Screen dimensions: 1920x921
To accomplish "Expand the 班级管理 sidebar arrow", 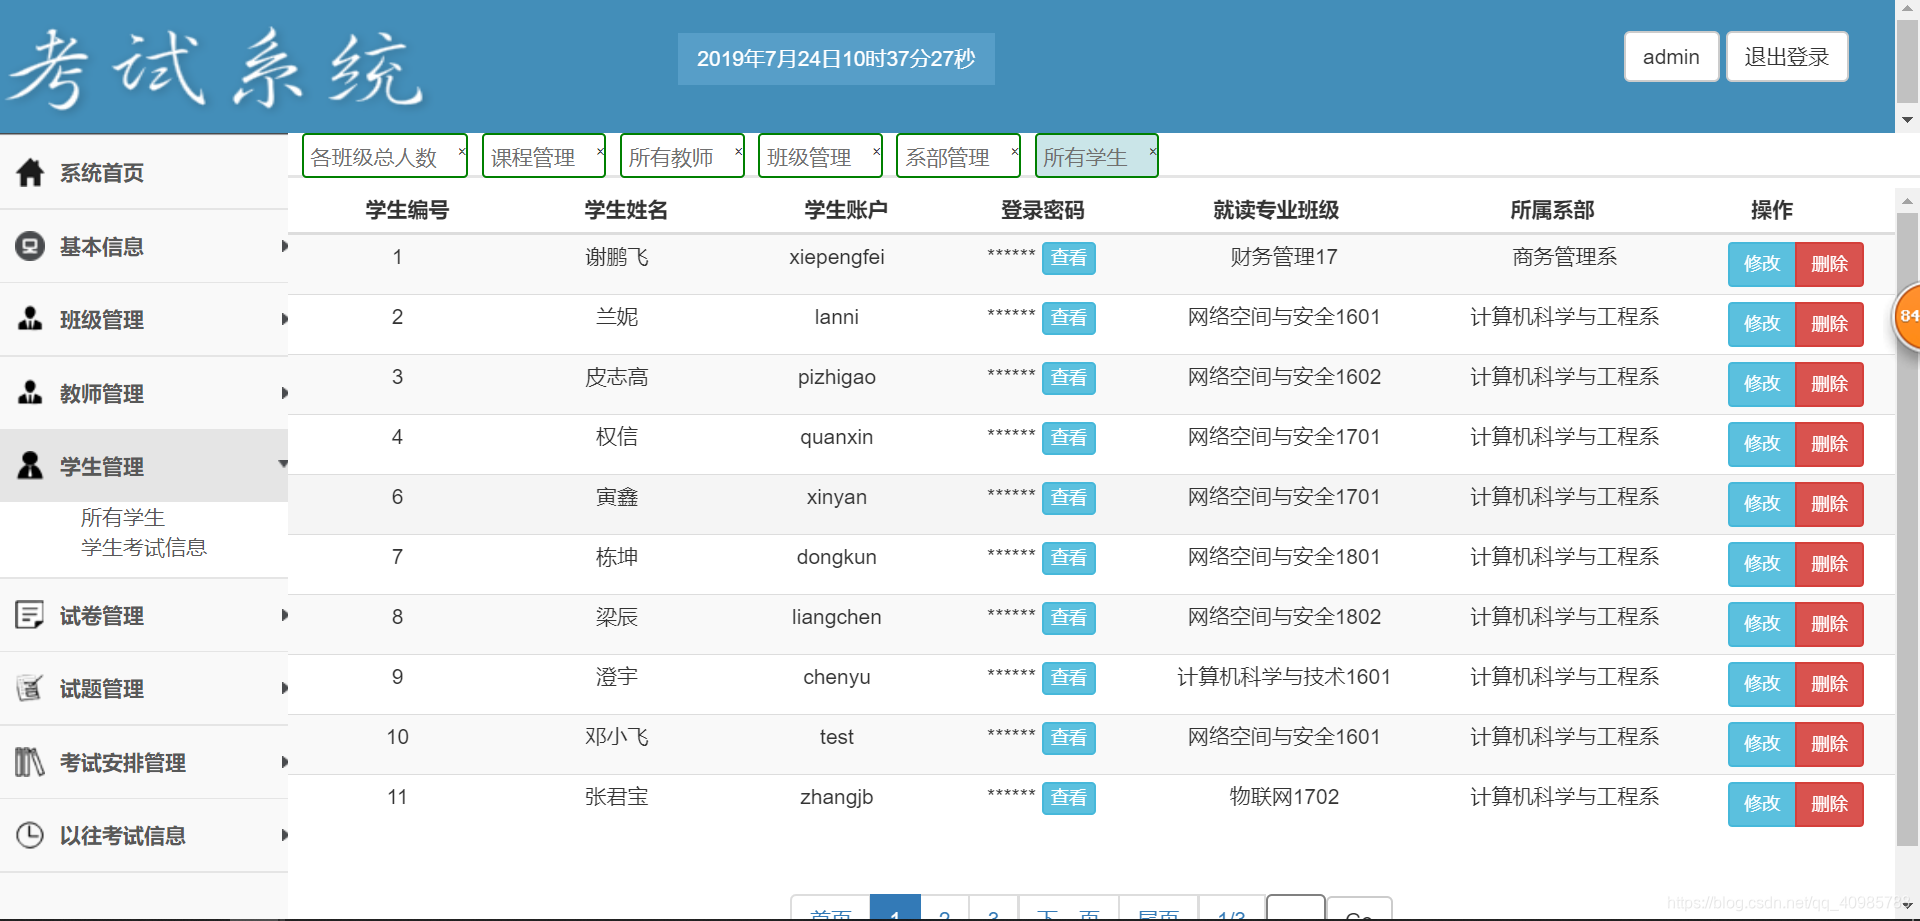I will [285, 319].
